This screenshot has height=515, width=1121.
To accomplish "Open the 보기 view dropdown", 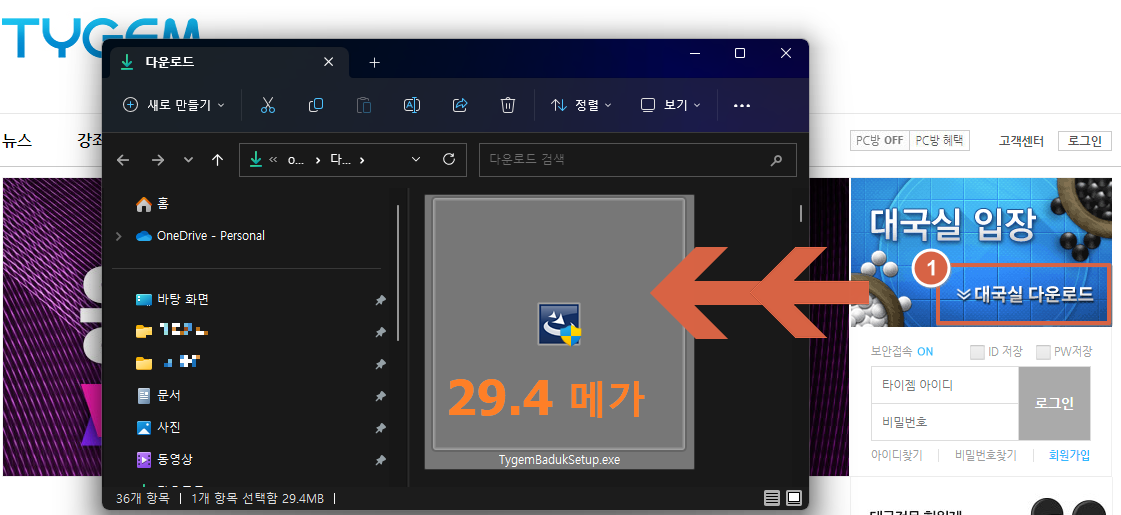I will 670,105.
